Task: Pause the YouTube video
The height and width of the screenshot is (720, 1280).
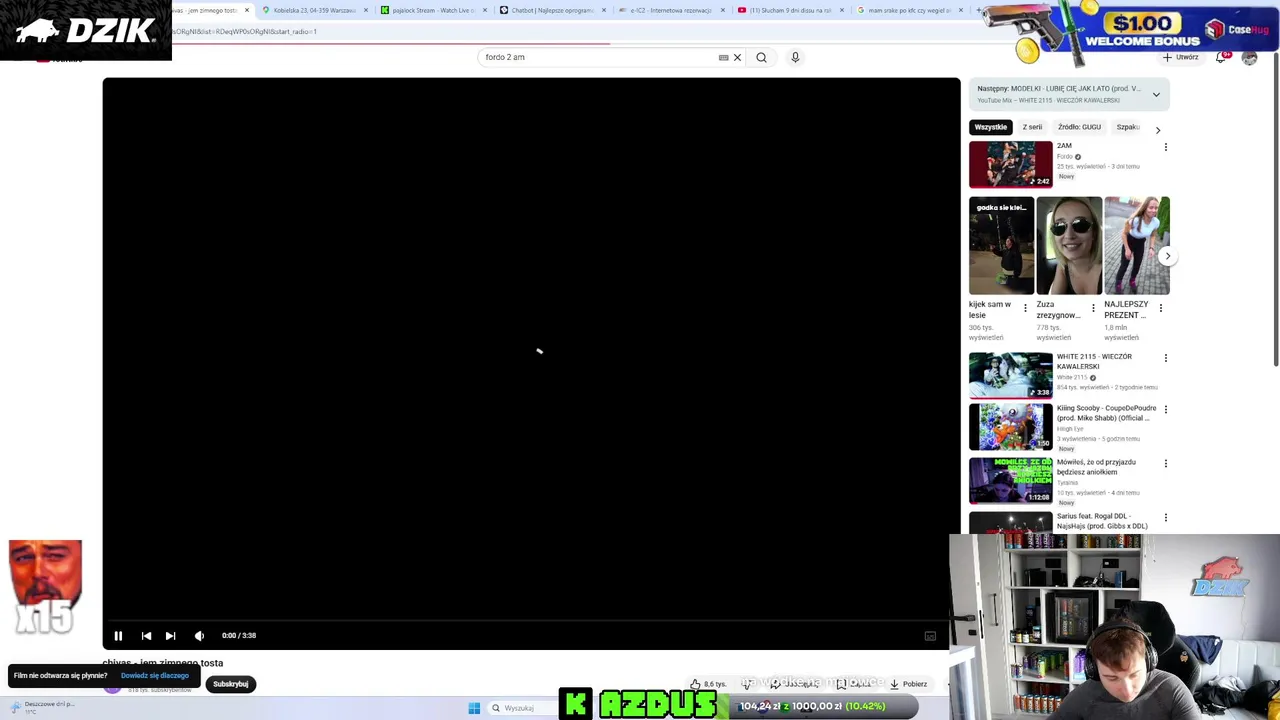Action: coord(118,636)
